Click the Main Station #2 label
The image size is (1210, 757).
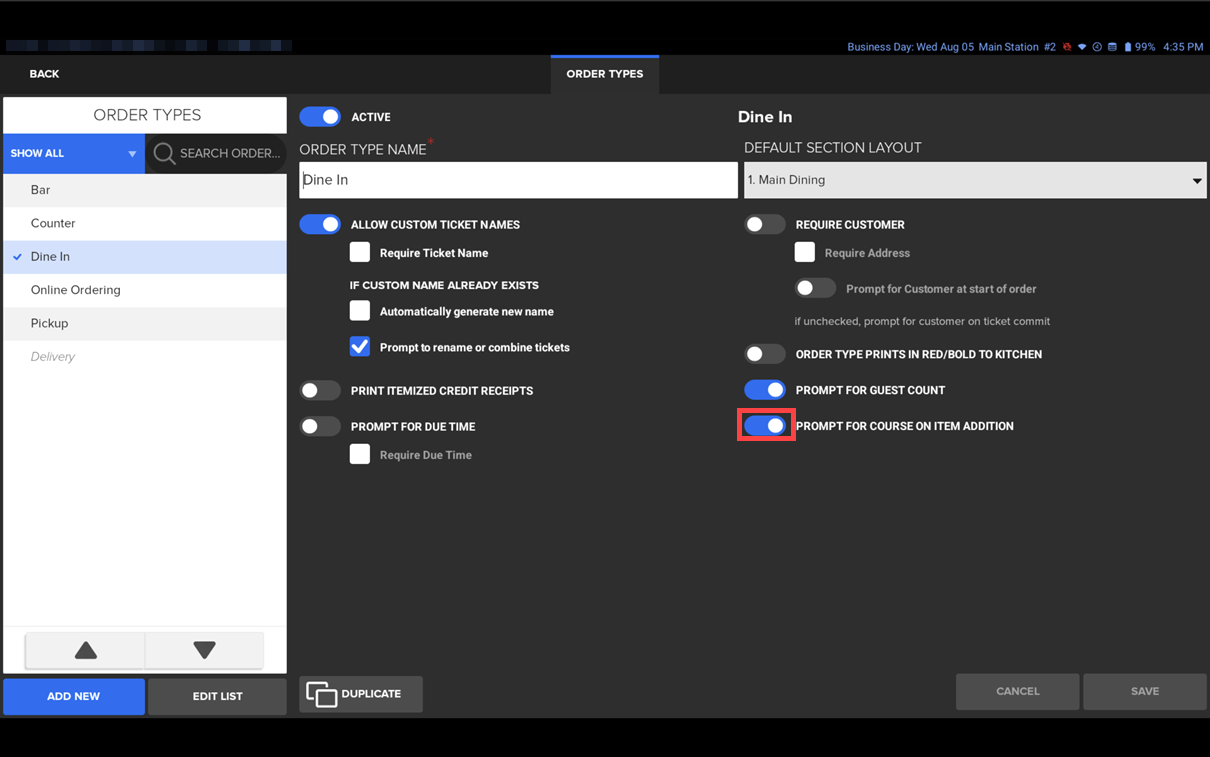[1017, 47]
